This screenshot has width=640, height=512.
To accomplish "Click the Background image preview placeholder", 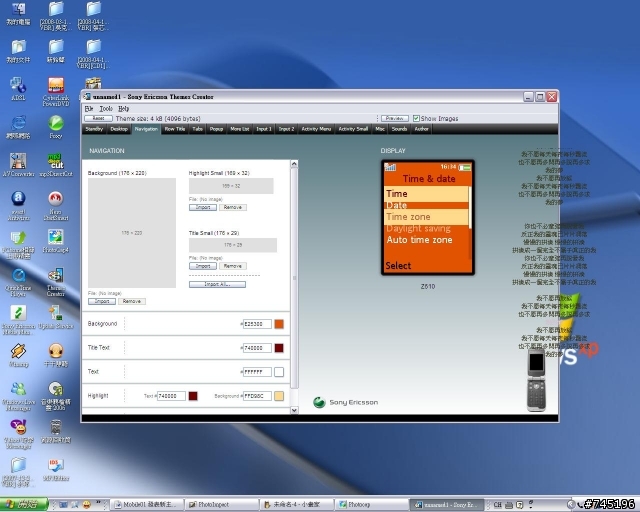I will click(x=132, y=233).
